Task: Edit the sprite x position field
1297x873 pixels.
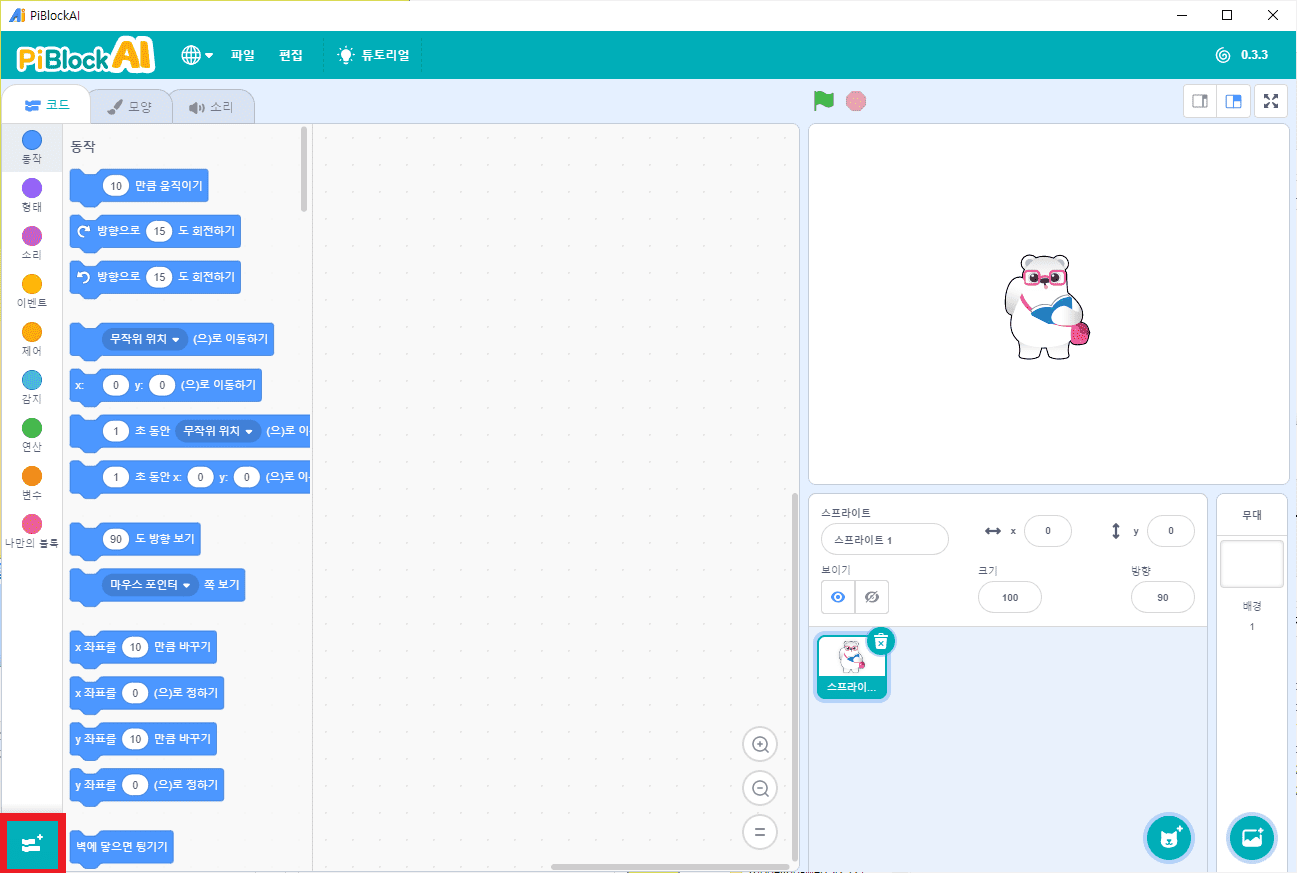Action: (1048, 531)
